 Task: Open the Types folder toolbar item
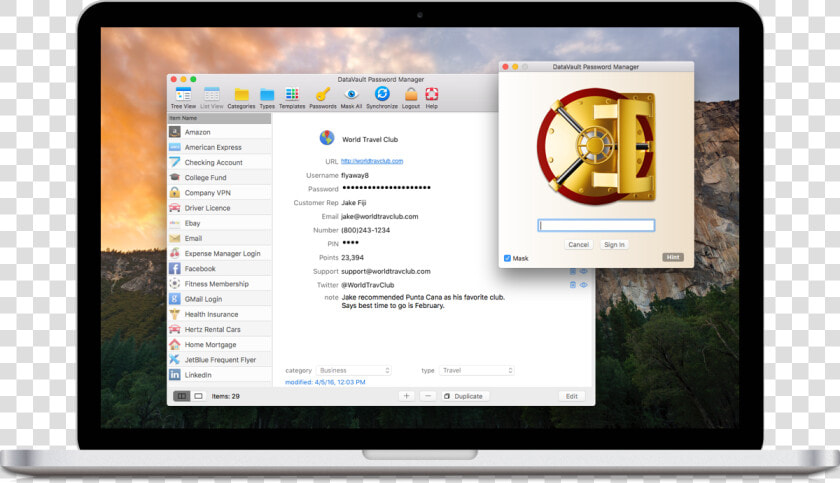[267, 99]
